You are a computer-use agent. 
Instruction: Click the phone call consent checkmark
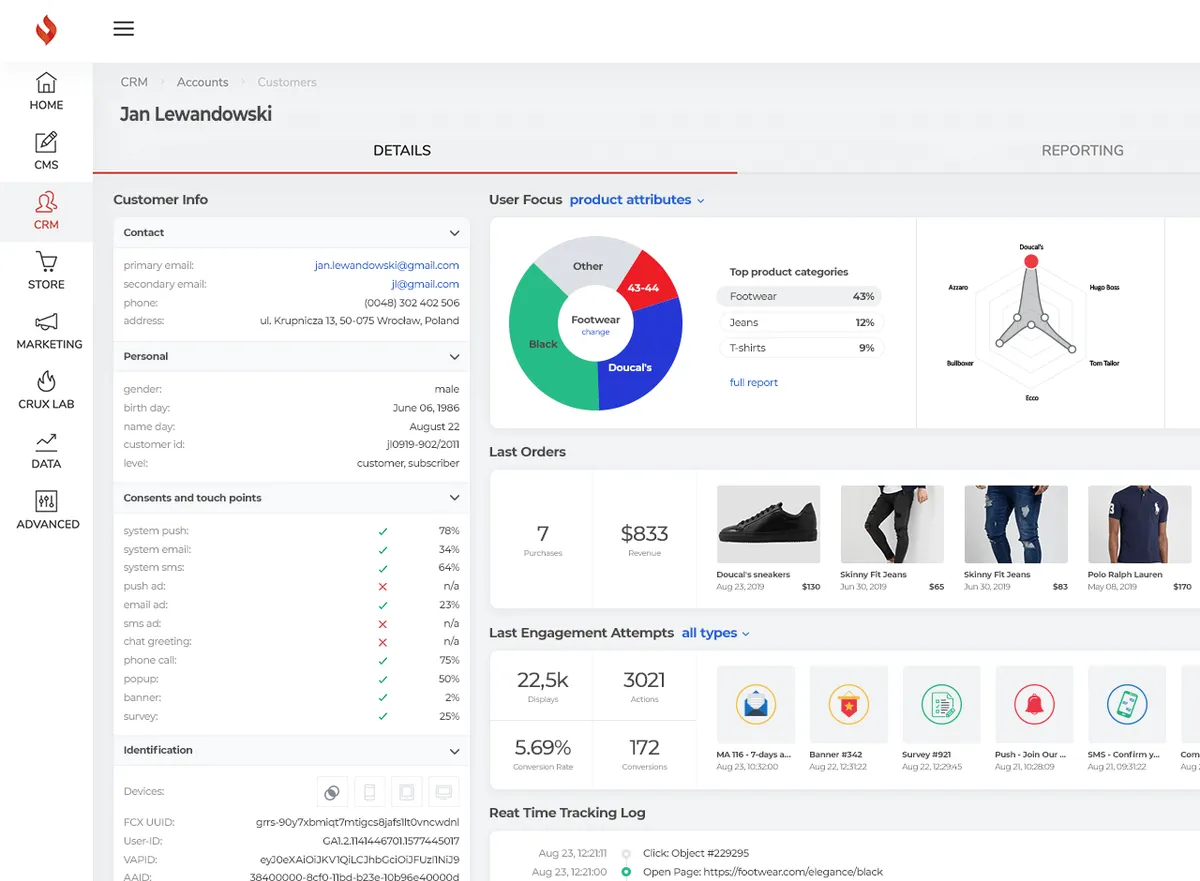383,661
